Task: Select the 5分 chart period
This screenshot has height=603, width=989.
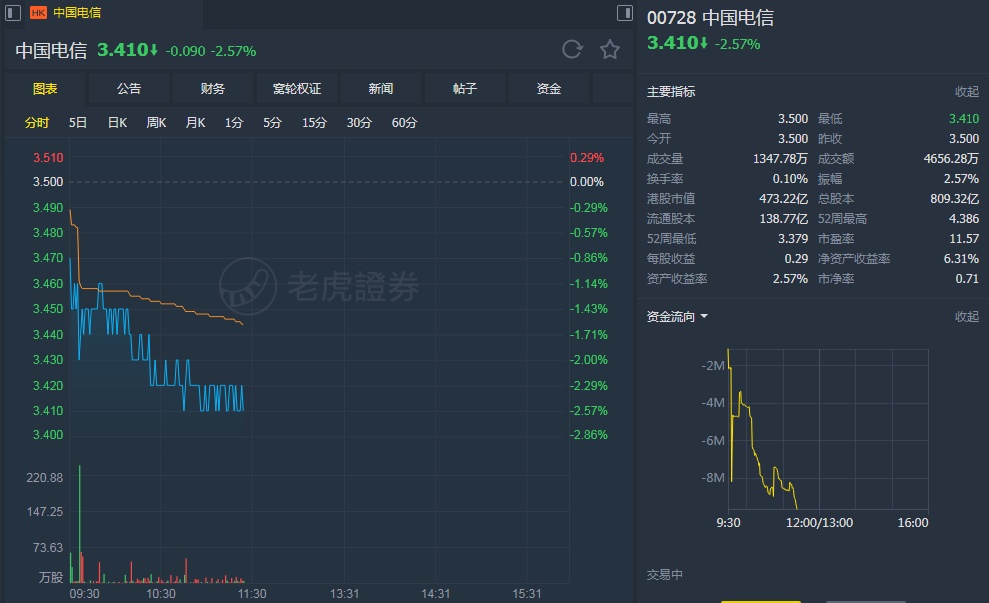Action: (272, 122)
